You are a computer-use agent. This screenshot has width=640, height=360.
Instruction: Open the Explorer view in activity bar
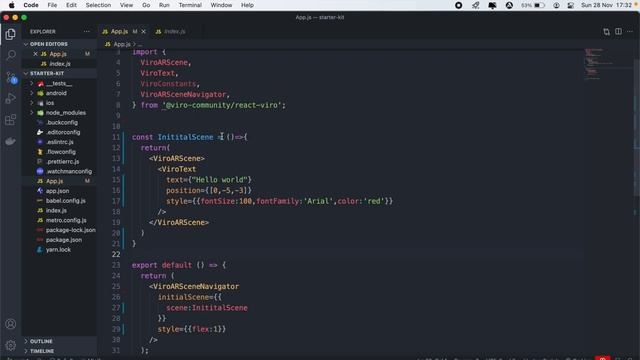(x=11, y=34)
